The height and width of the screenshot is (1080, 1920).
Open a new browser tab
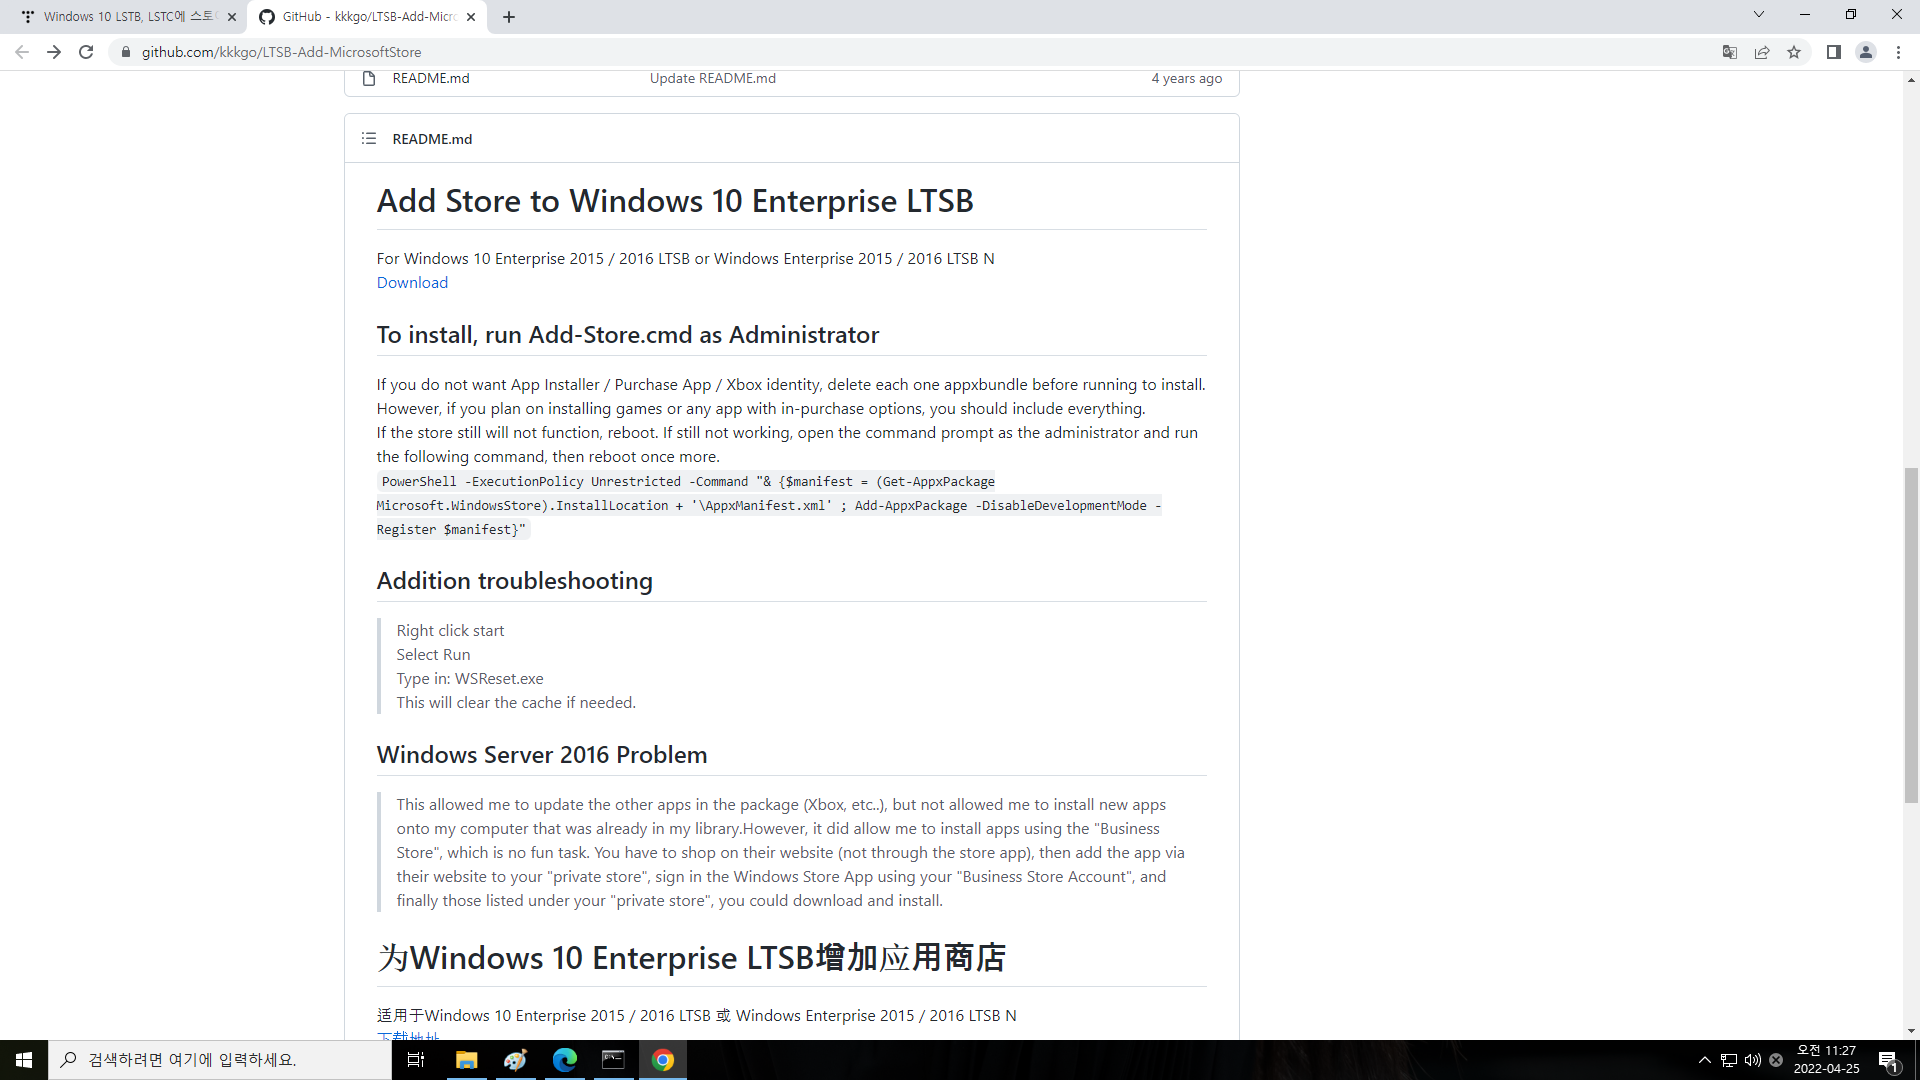[x=509, y=17]
